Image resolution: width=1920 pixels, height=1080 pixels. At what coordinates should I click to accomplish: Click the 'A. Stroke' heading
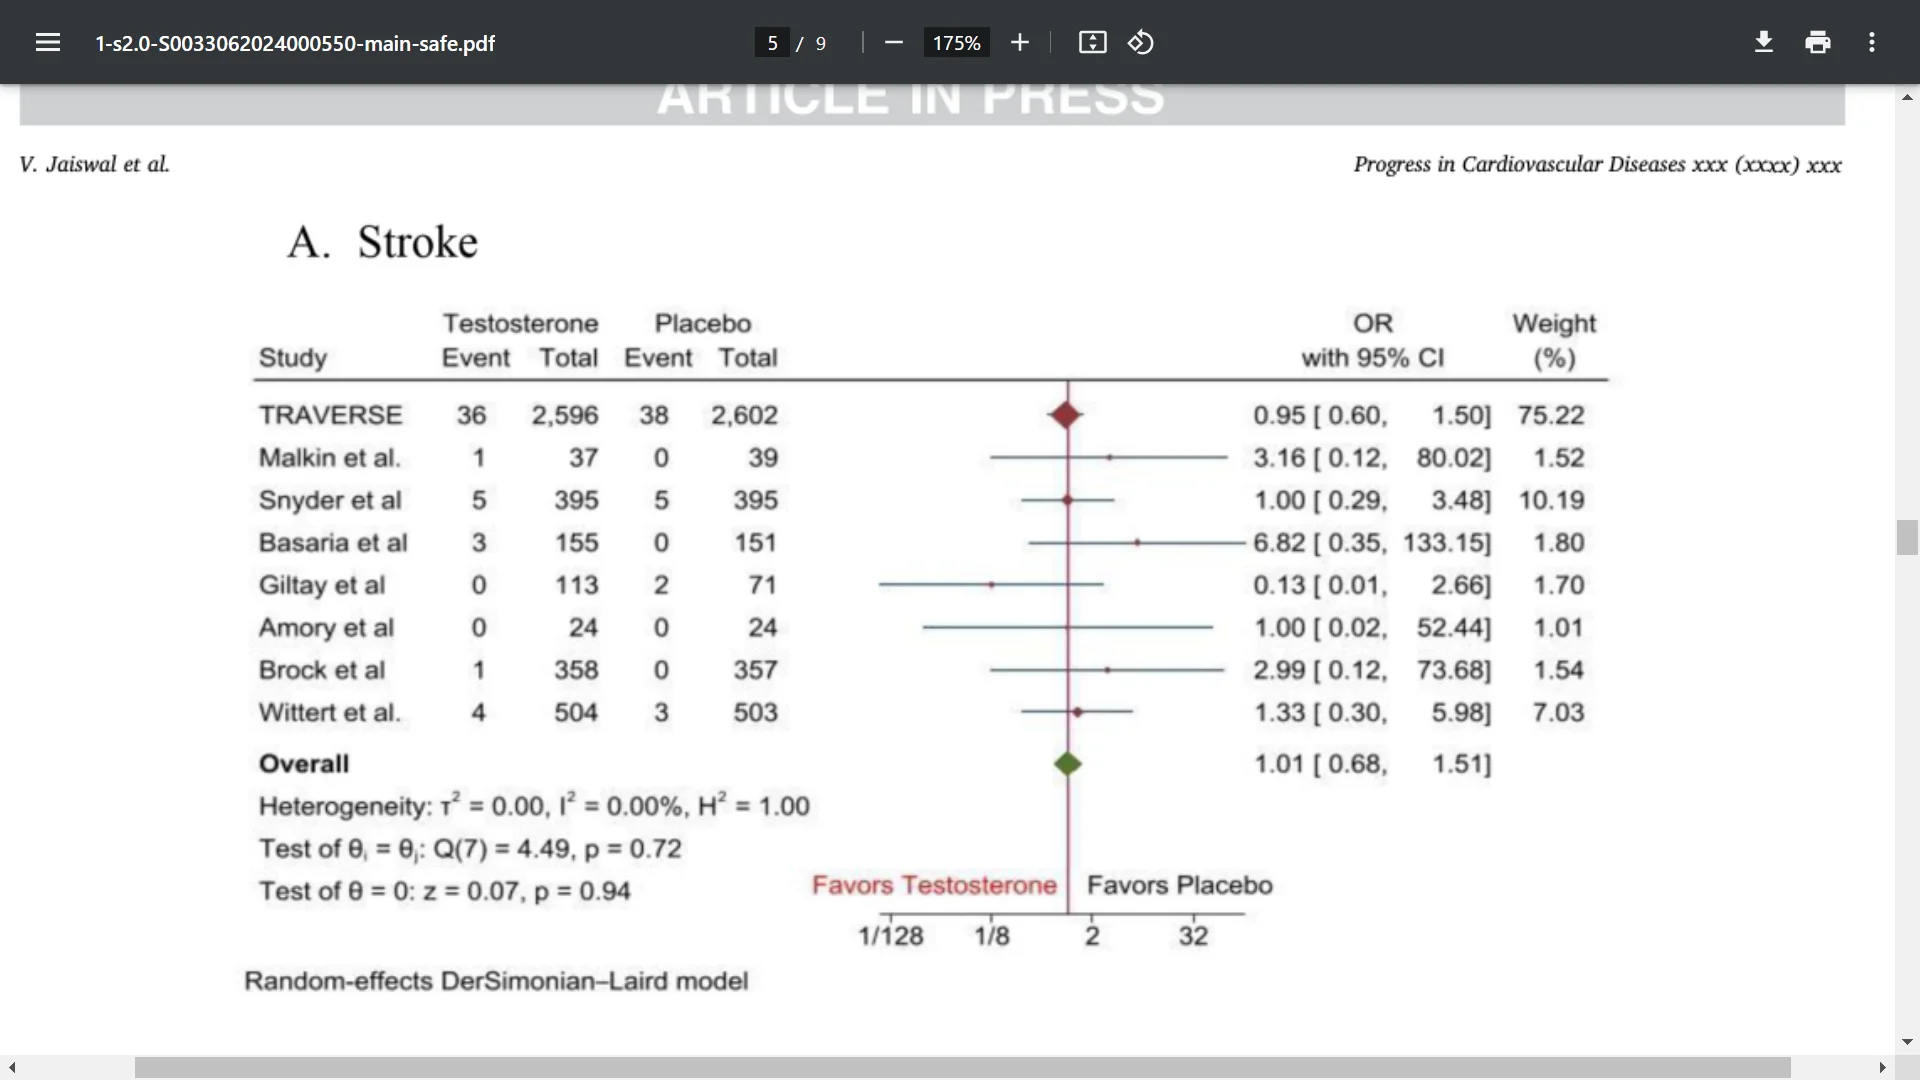click(383, 242)
